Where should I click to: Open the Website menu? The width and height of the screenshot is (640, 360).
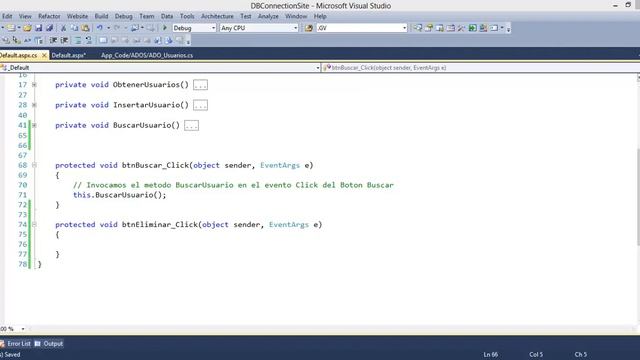pos(77,16)
